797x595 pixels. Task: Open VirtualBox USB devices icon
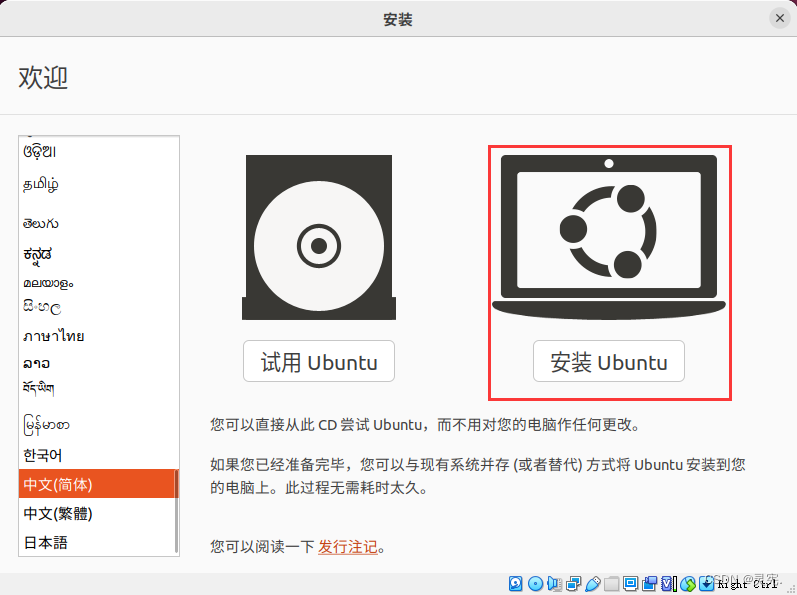tap(593, 584)
